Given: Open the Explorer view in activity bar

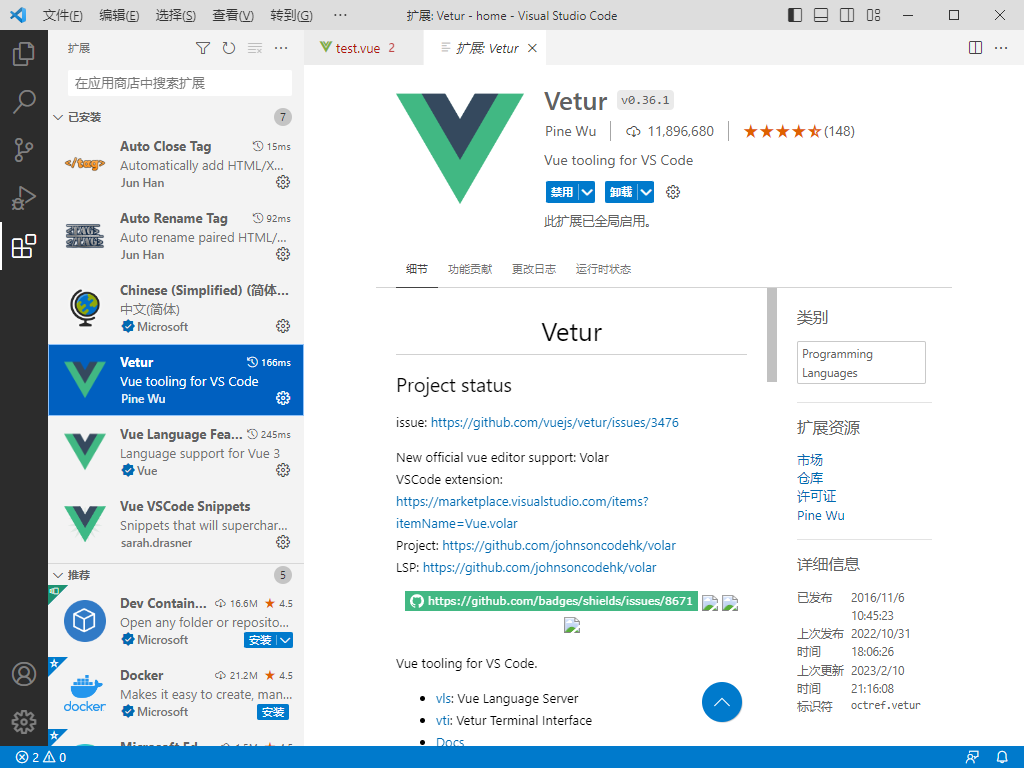Looking at the screenshot, I should 24,54.
